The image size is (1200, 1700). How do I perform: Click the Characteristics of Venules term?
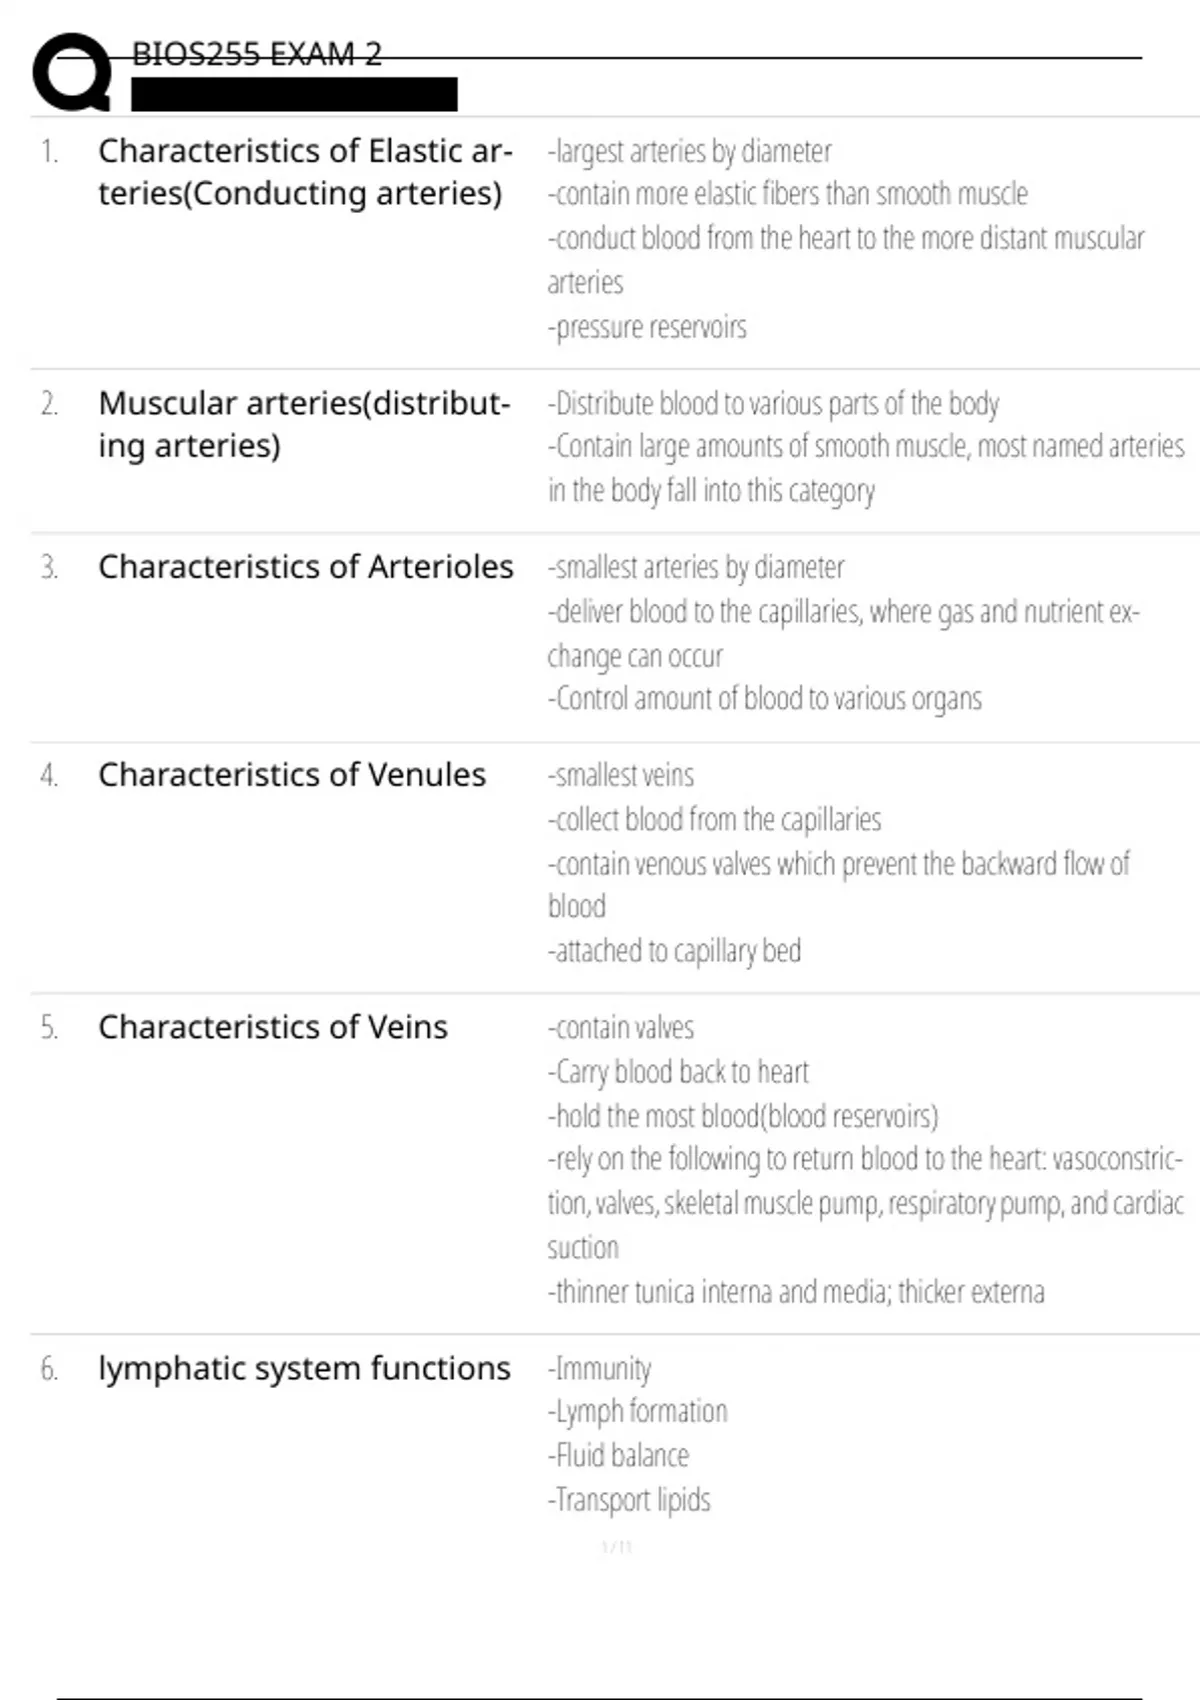[291, 775]
